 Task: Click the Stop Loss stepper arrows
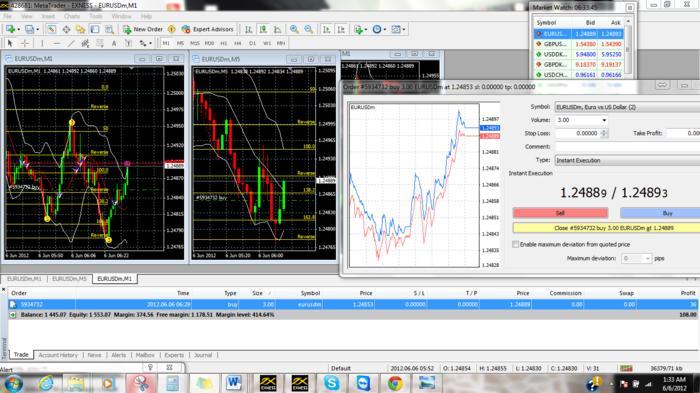pos(604,133)
